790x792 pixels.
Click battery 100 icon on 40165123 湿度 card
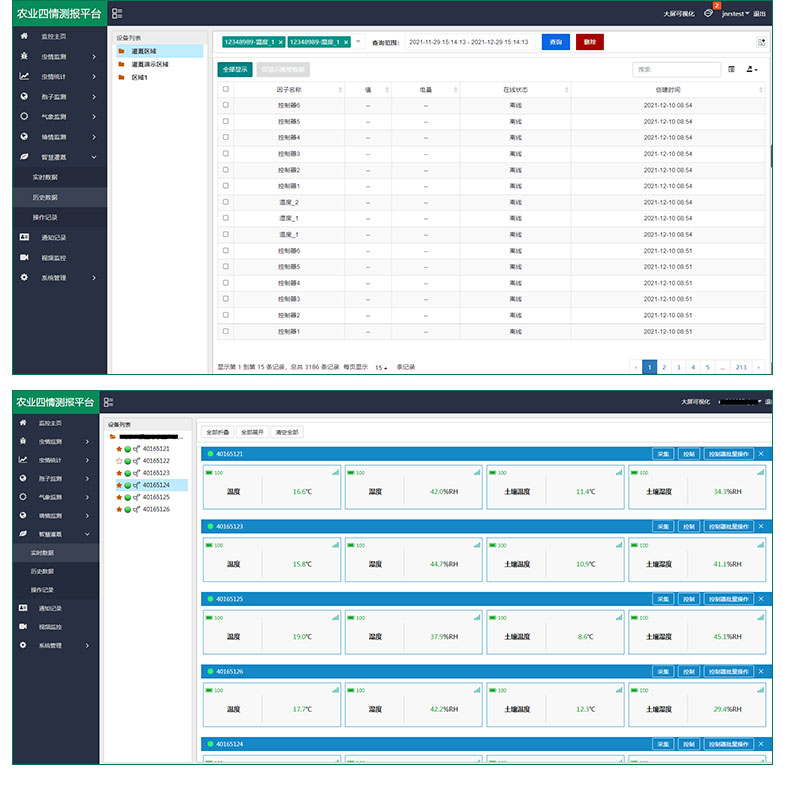coord(355,545)
